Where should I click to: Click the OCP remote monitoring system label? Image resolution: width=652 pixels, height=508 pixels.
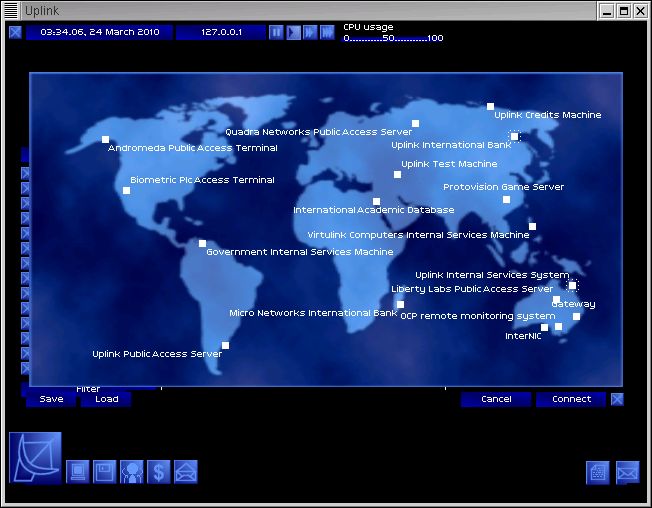pyautogui.click(x=478, y=316)
